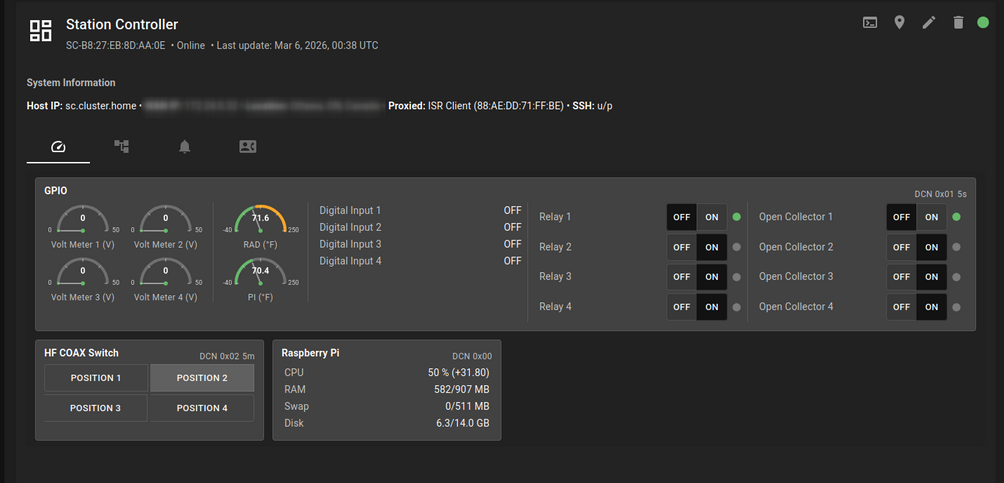Select POSITION 4 on HF COAX Switch
The height and width of the screenshot is (483, 1004).
coord(202,408)
